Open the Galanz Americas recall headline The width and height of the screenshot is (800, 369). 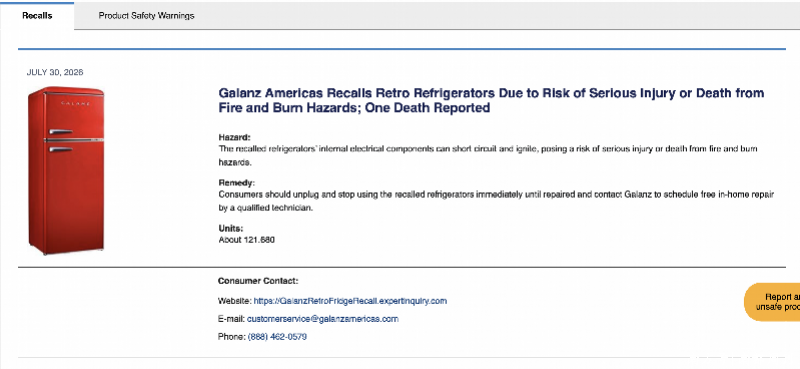pos(491,101)
